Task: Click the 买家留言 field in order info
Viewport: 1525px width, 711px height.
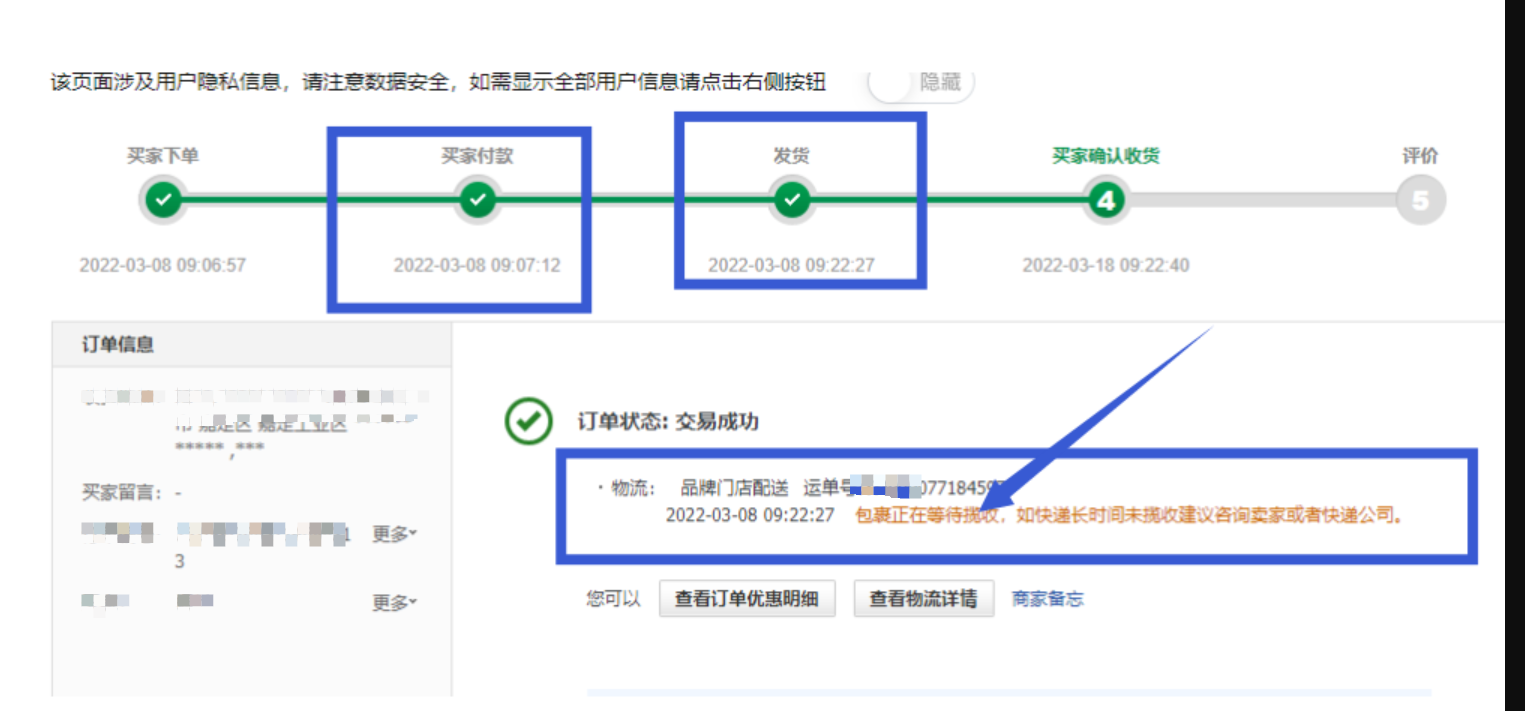Action: coord(130,493)
